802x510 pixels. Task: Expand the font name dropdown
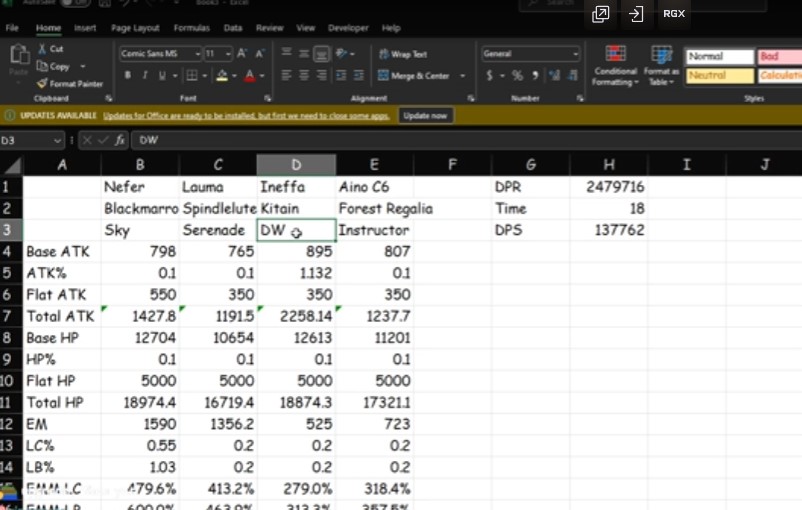(197, 54)
